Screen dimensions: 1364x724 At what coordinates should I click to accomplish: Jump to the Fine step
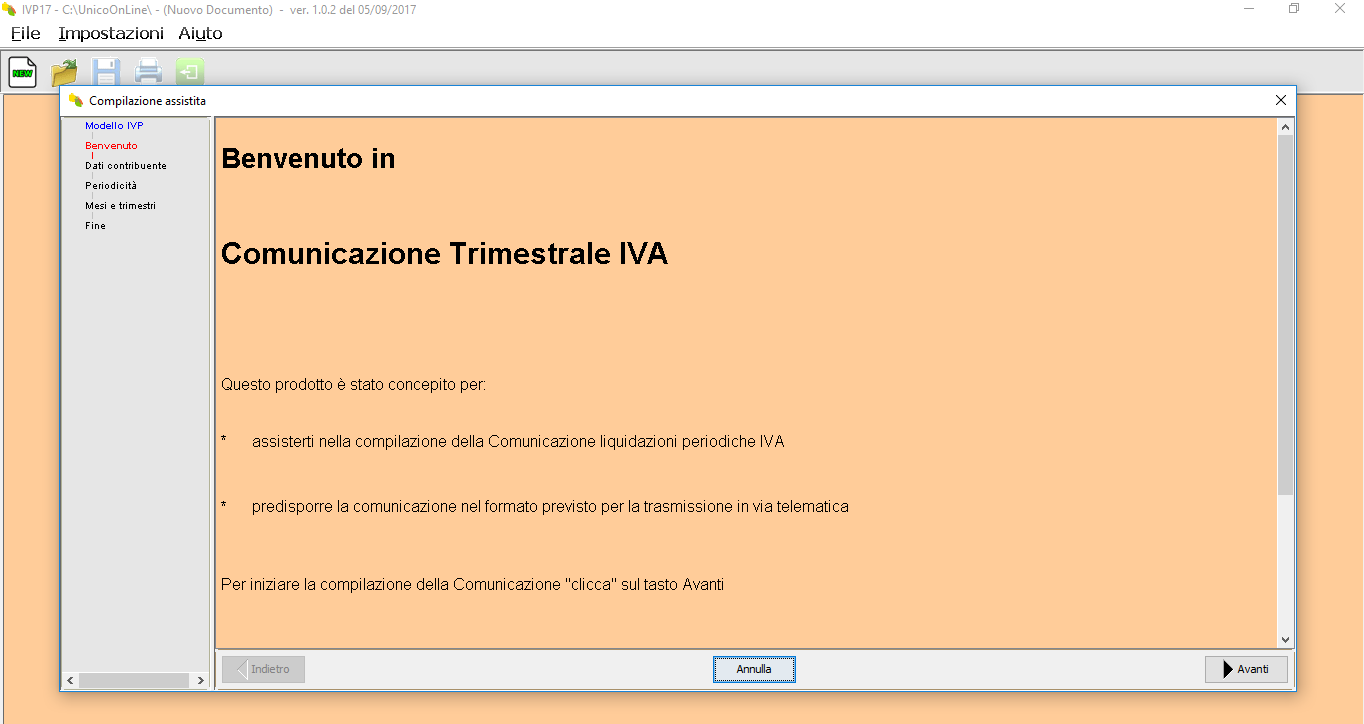pos(95,226)
